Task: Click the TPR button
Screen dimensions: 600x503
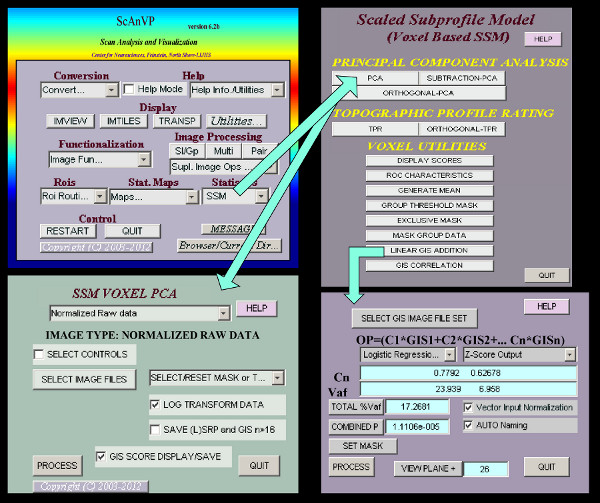Action: (x=375, y=129)
